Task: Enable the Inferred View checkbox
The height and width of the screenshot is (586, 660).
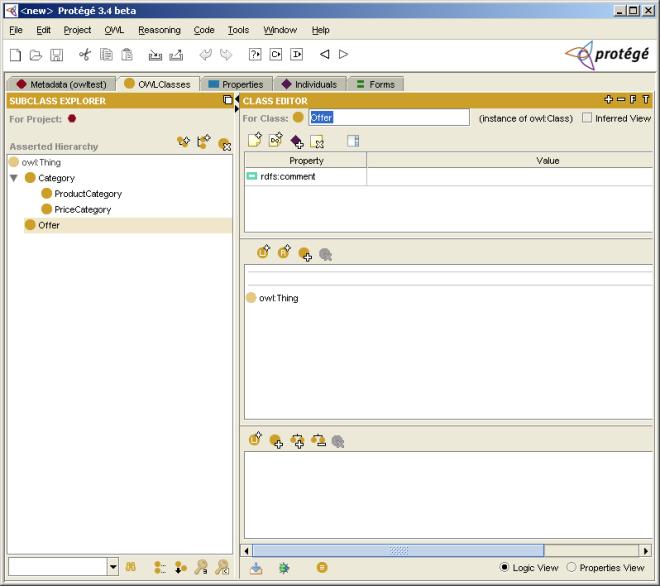Action: tap(587, 117)
